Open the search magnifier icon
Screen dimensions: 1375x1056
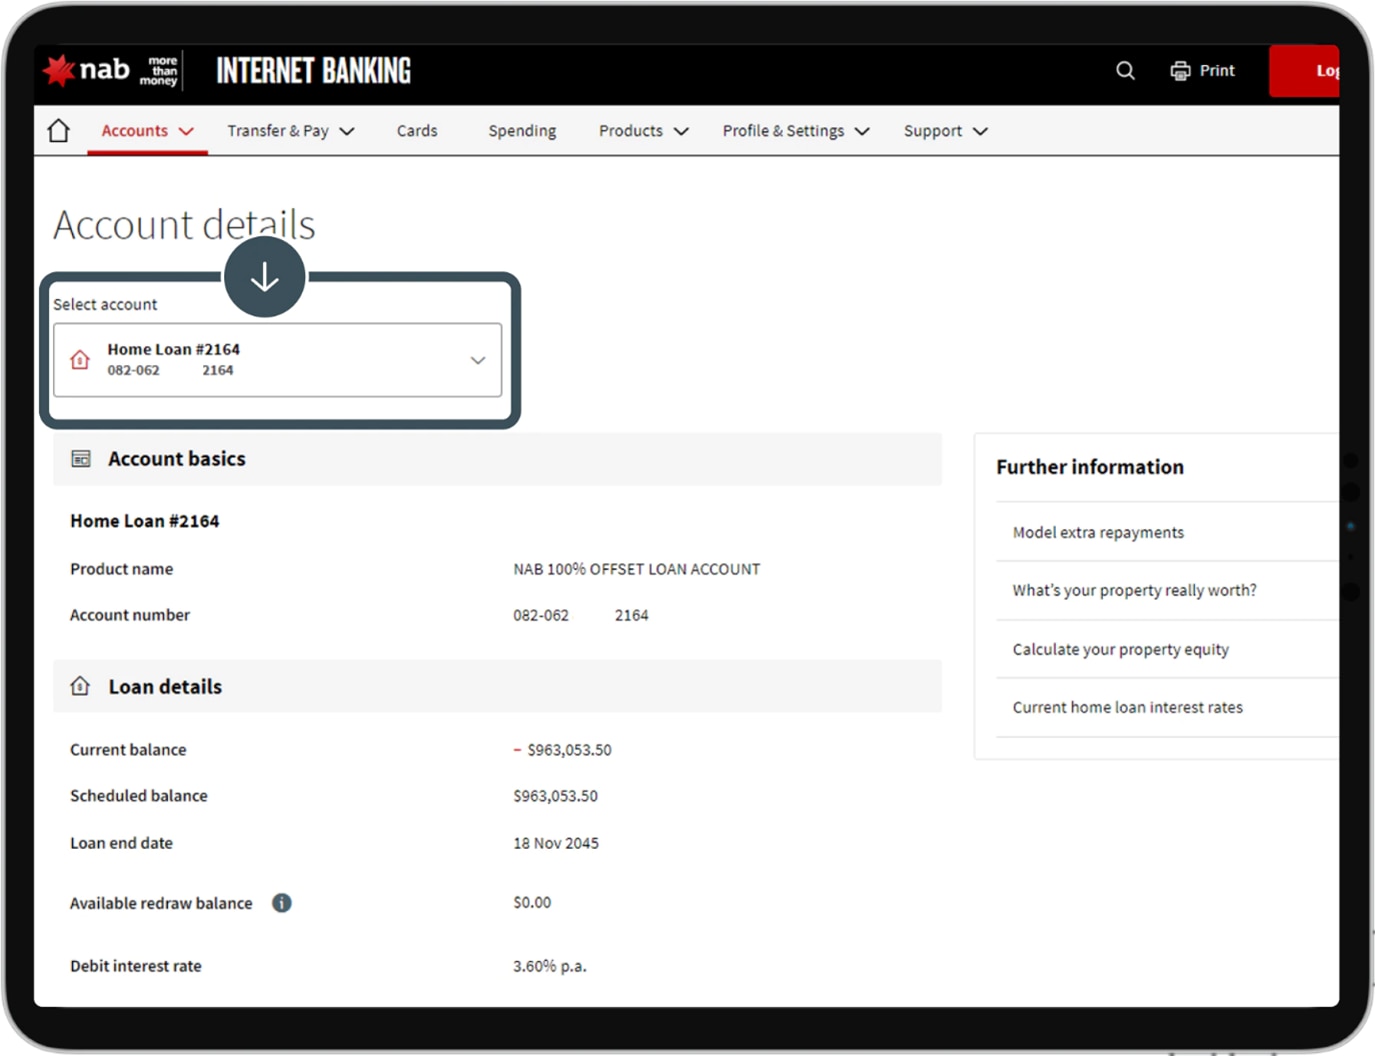tap(1125, 71)
